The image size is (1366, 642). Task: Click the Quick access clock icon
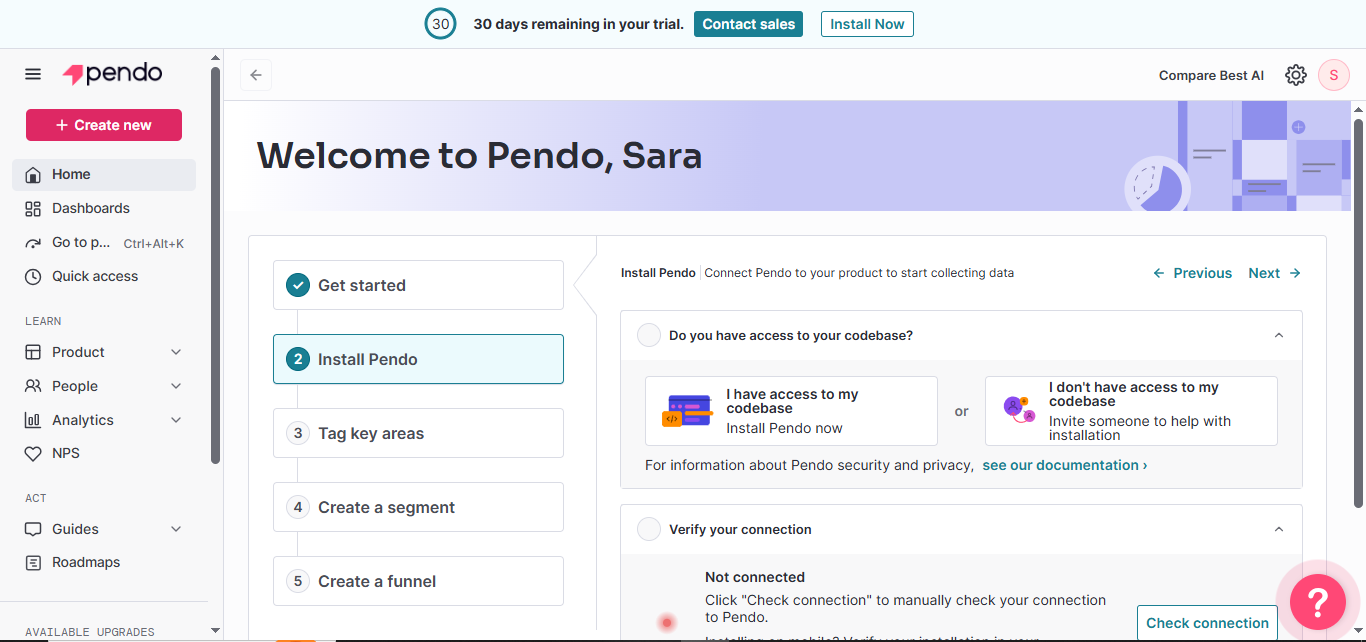point(33,276)
